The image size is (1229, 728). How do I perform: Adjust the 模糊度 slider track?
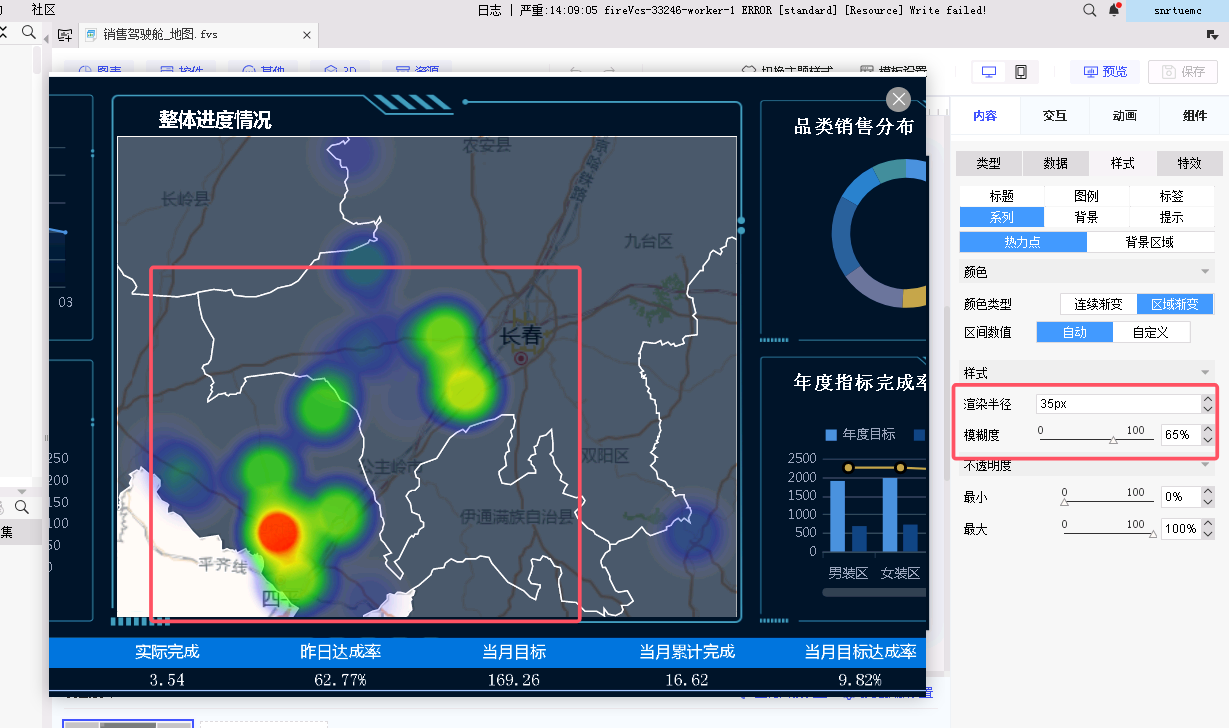1096,439
